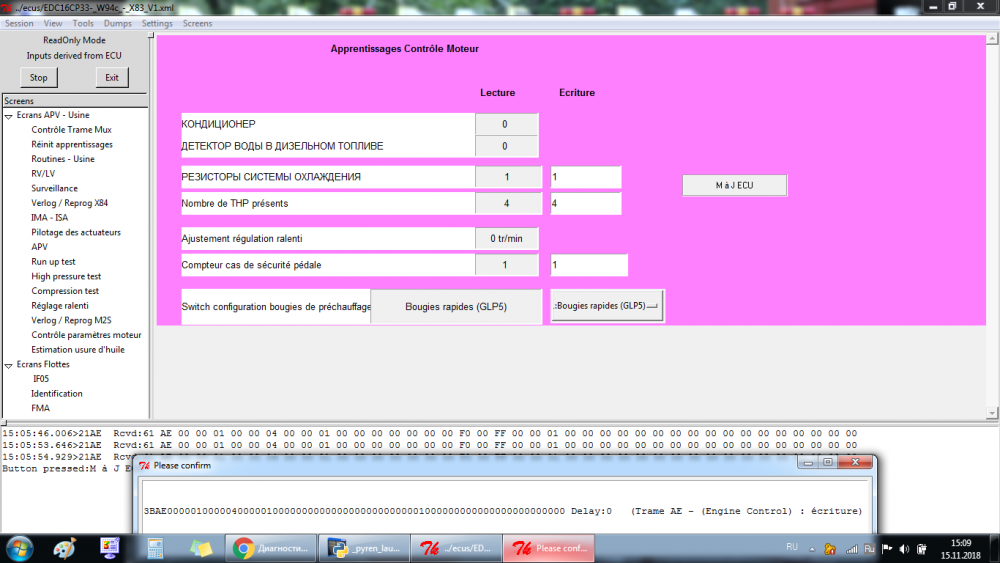Switch to Please conf... taskbar window
1000x563 pixels.
[549, 548]
